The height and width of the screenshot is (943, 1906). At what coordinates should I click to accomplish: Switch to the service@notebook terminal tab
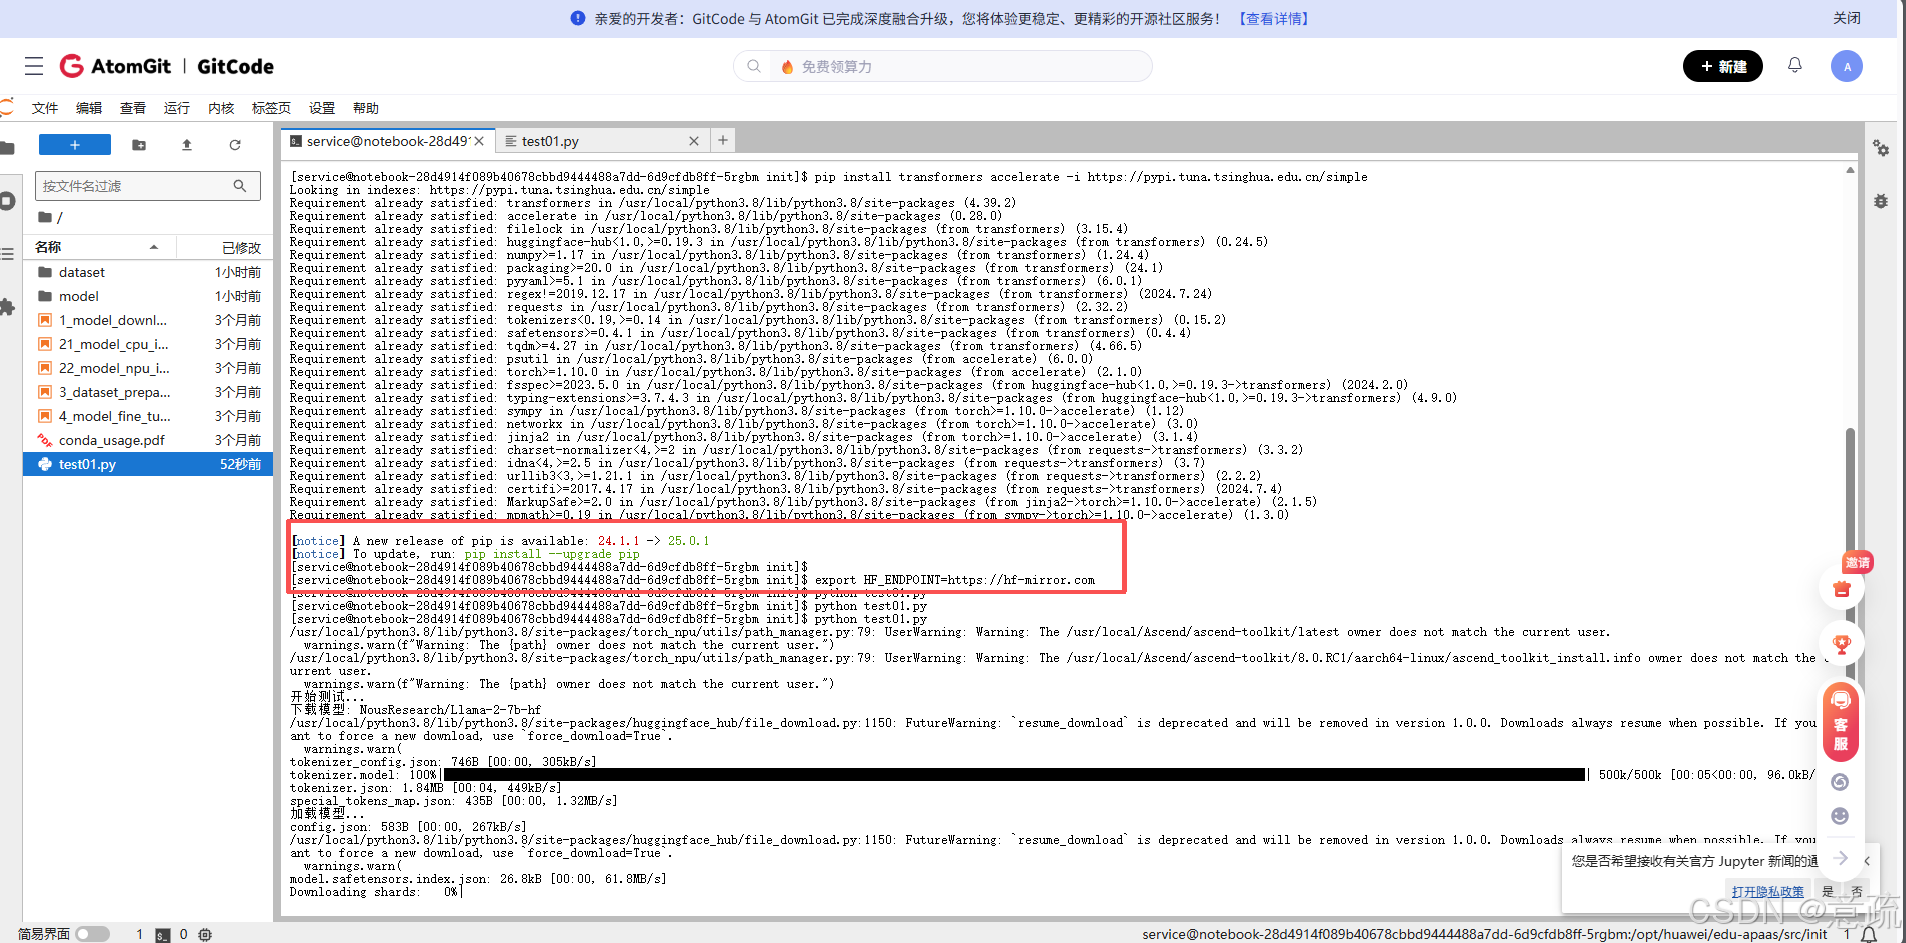(x=387, y=141)
